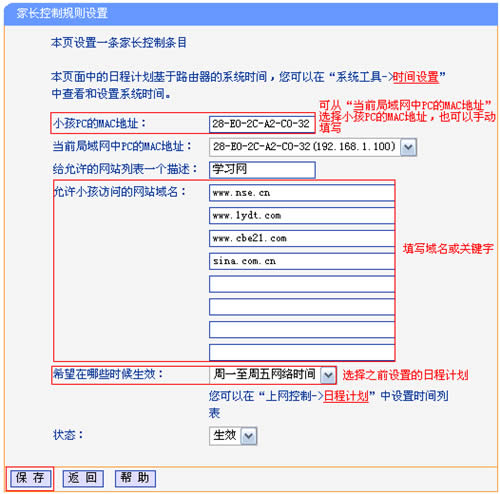Click the last empty domain field
The width and height of the screenshot is (500, 494).
[x=302, y=352]
